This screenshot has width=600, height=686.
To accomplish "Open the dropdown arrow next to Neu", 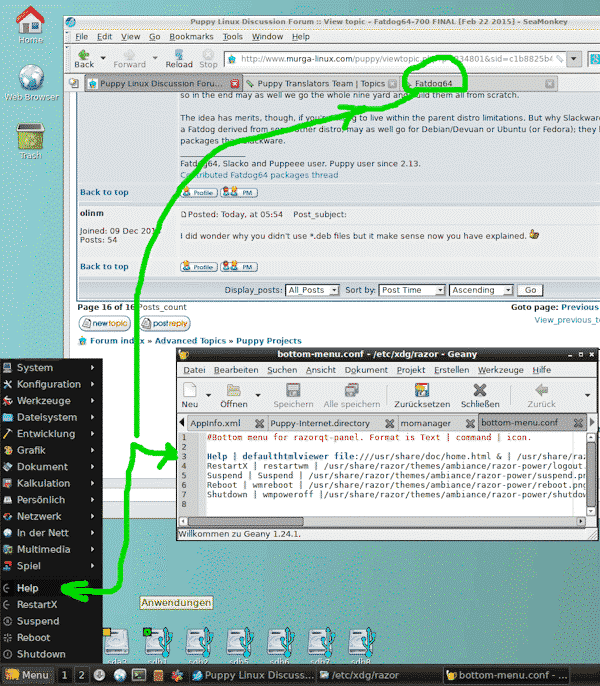I will pyautogui.click(x=208, y=395).
